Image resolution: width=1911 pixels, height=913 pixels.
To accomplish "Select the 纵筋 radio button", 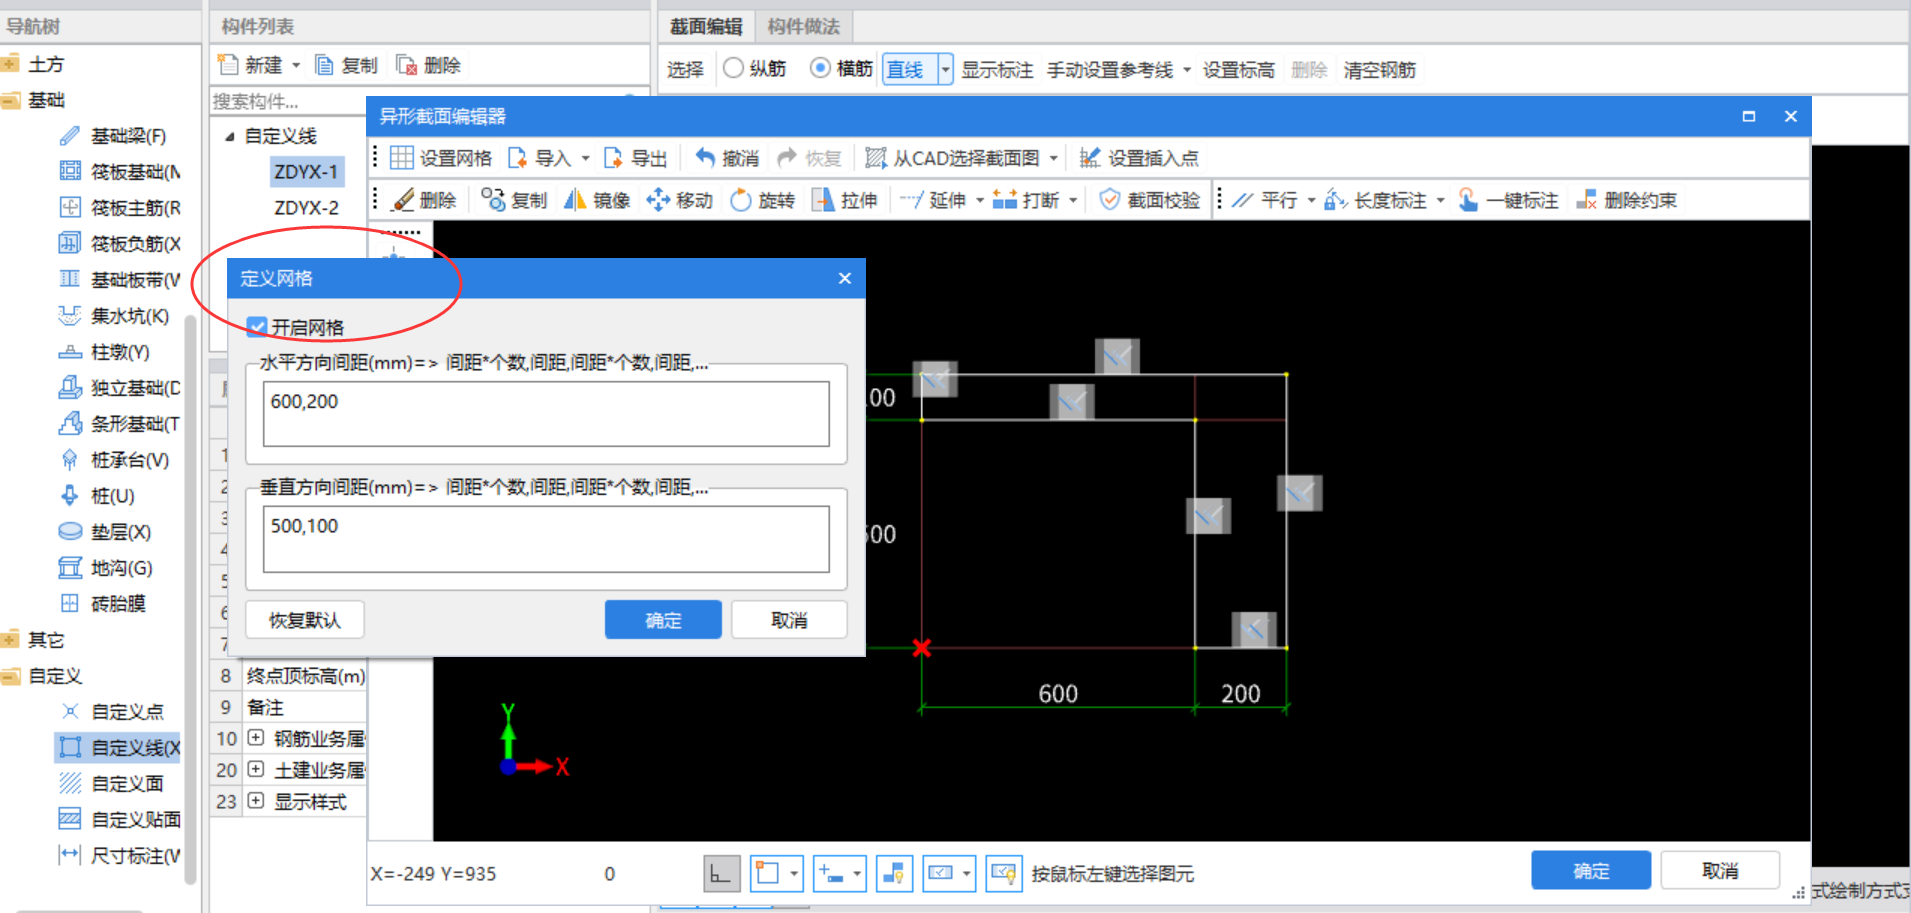I will (733, 68).
